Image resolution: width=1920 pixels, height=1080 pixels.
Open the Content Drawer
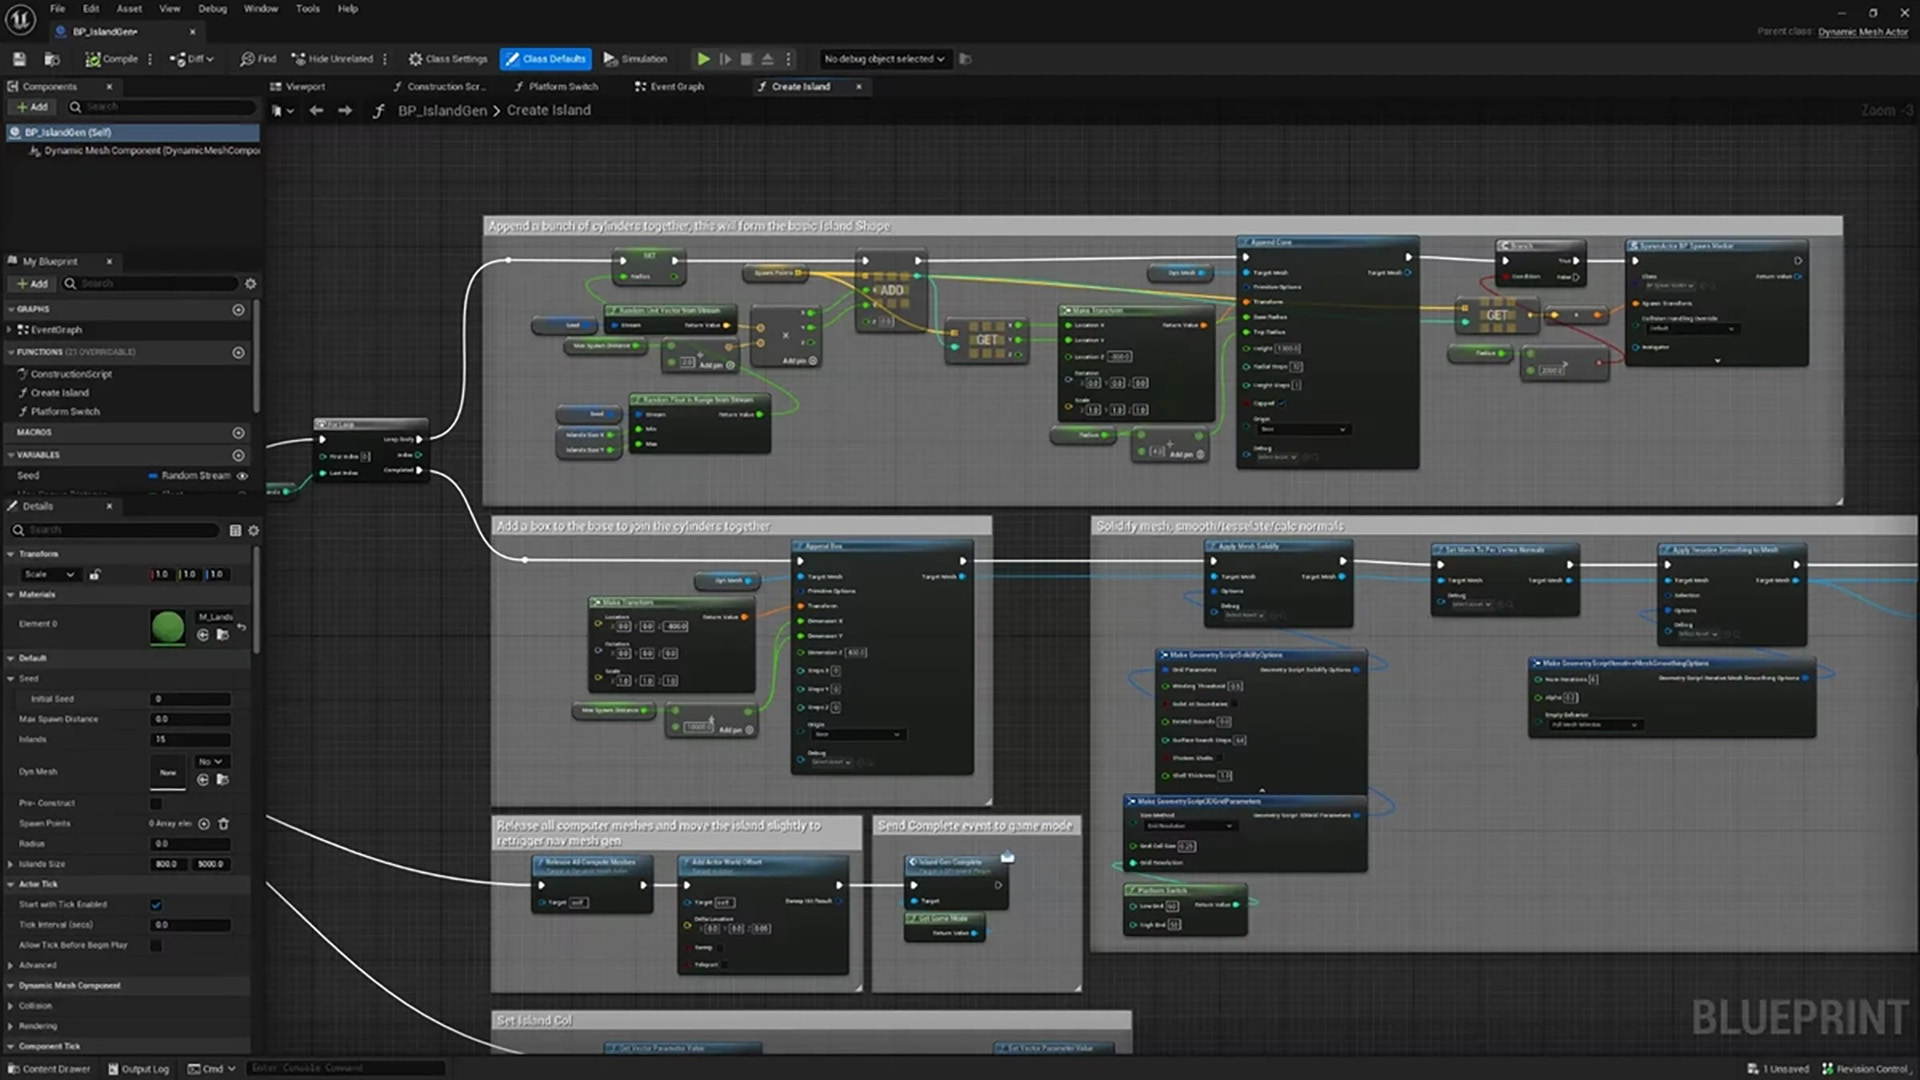(x=50, y=1068)
